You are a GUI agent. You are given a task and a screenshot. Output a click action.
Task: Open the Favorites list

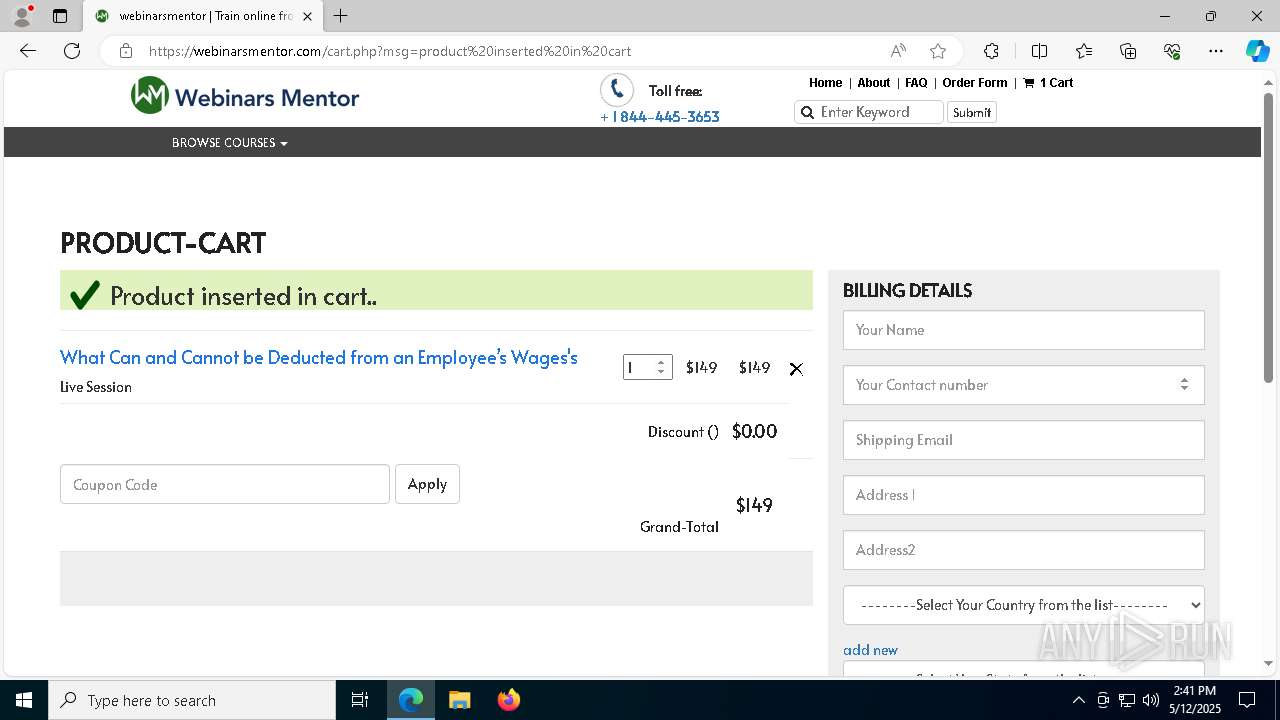[1084, 51]
